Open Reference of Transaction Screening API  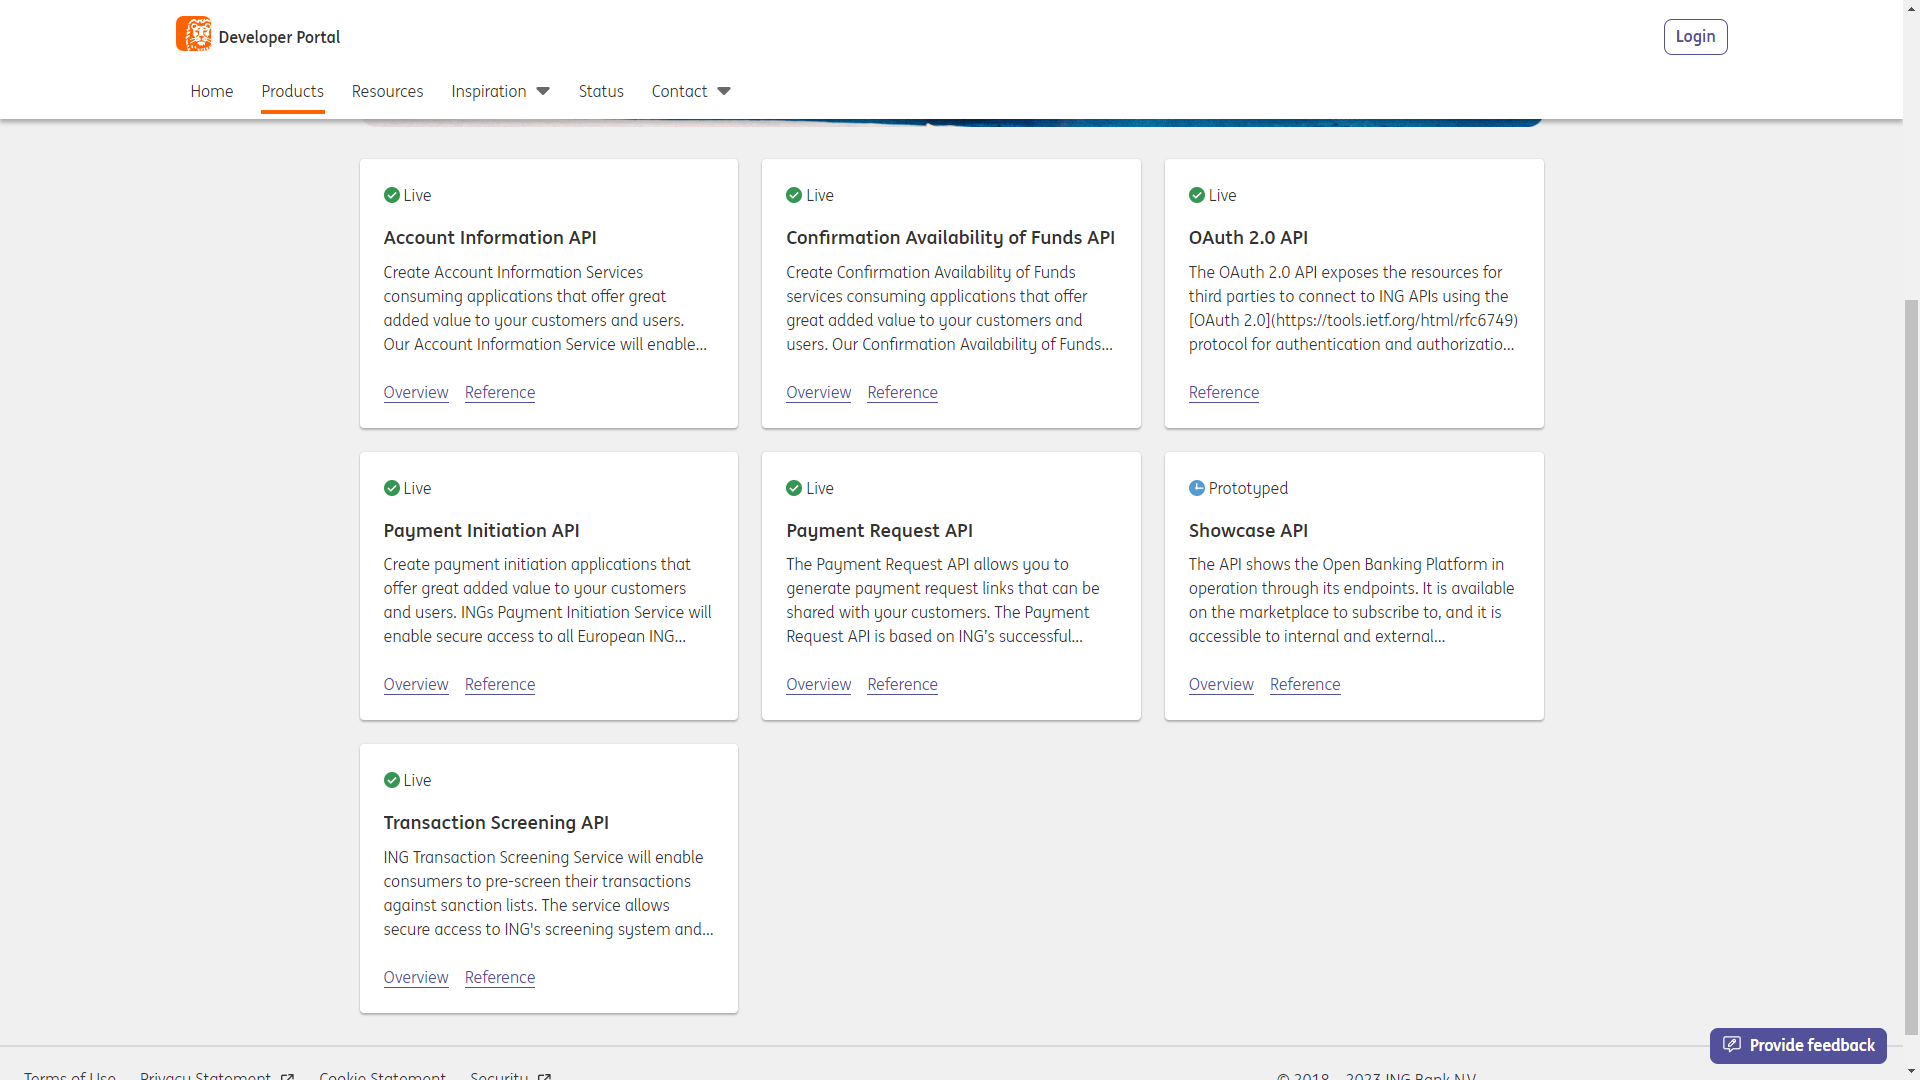(500, 977)
